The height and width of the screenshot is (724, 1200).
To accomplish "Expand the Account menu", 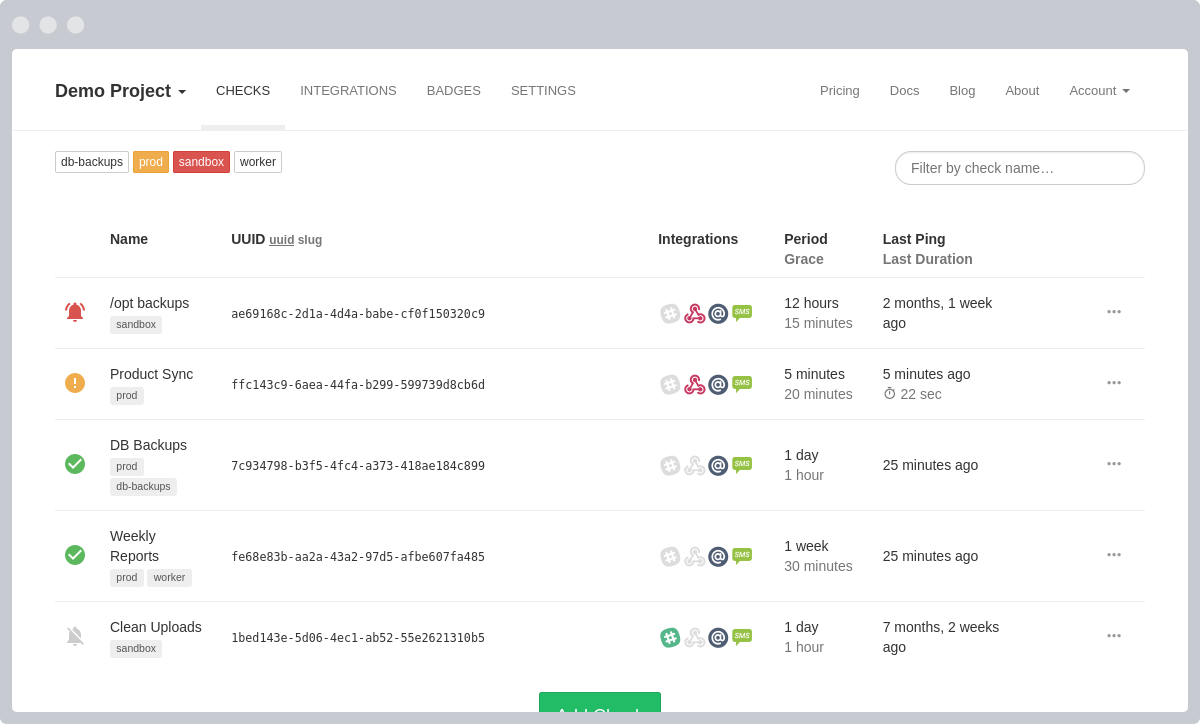I will click(x=1099, y=91).
